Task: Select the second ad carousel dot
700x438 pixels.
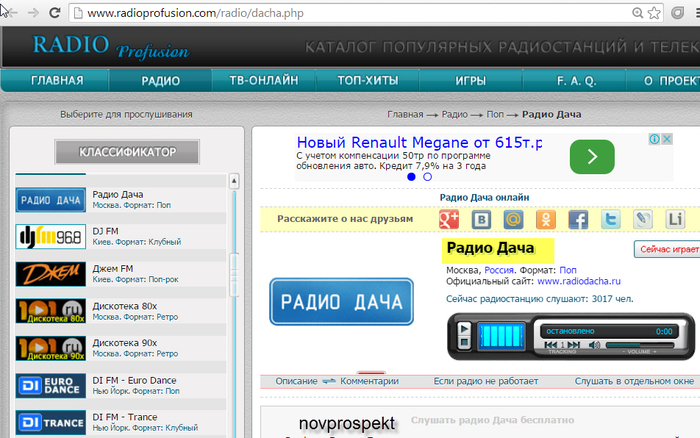Action: (x=427, y=176)
